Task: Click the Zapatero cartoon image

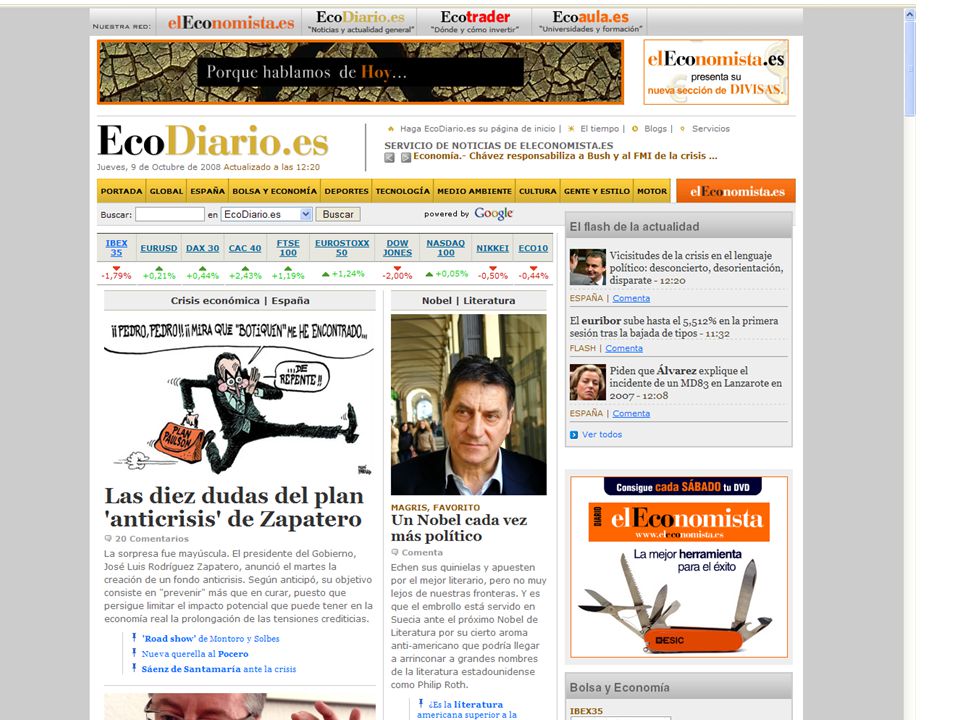Action: point(239,398)
